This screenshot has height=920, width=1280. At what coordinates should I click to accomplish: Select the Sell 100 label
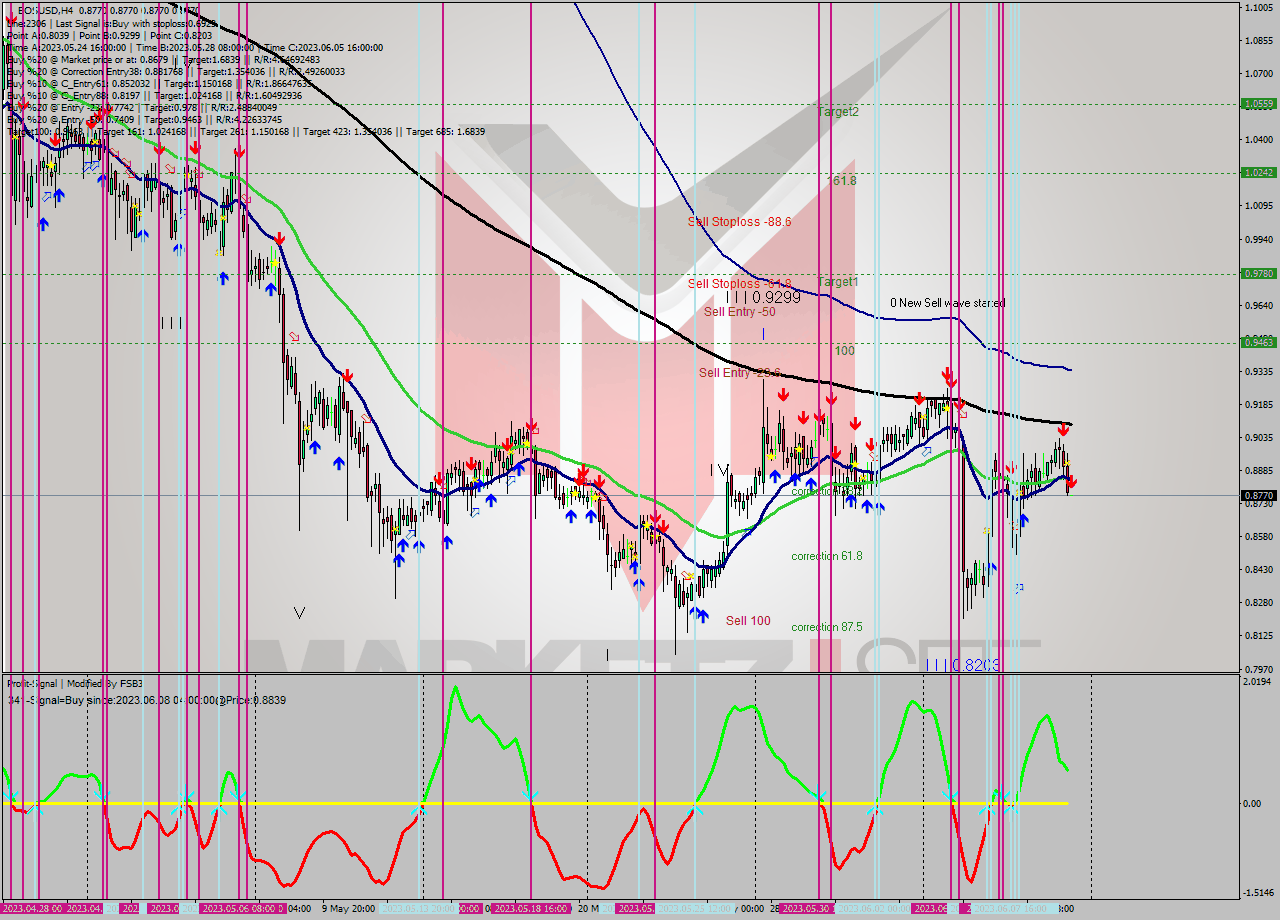[748, 621]
